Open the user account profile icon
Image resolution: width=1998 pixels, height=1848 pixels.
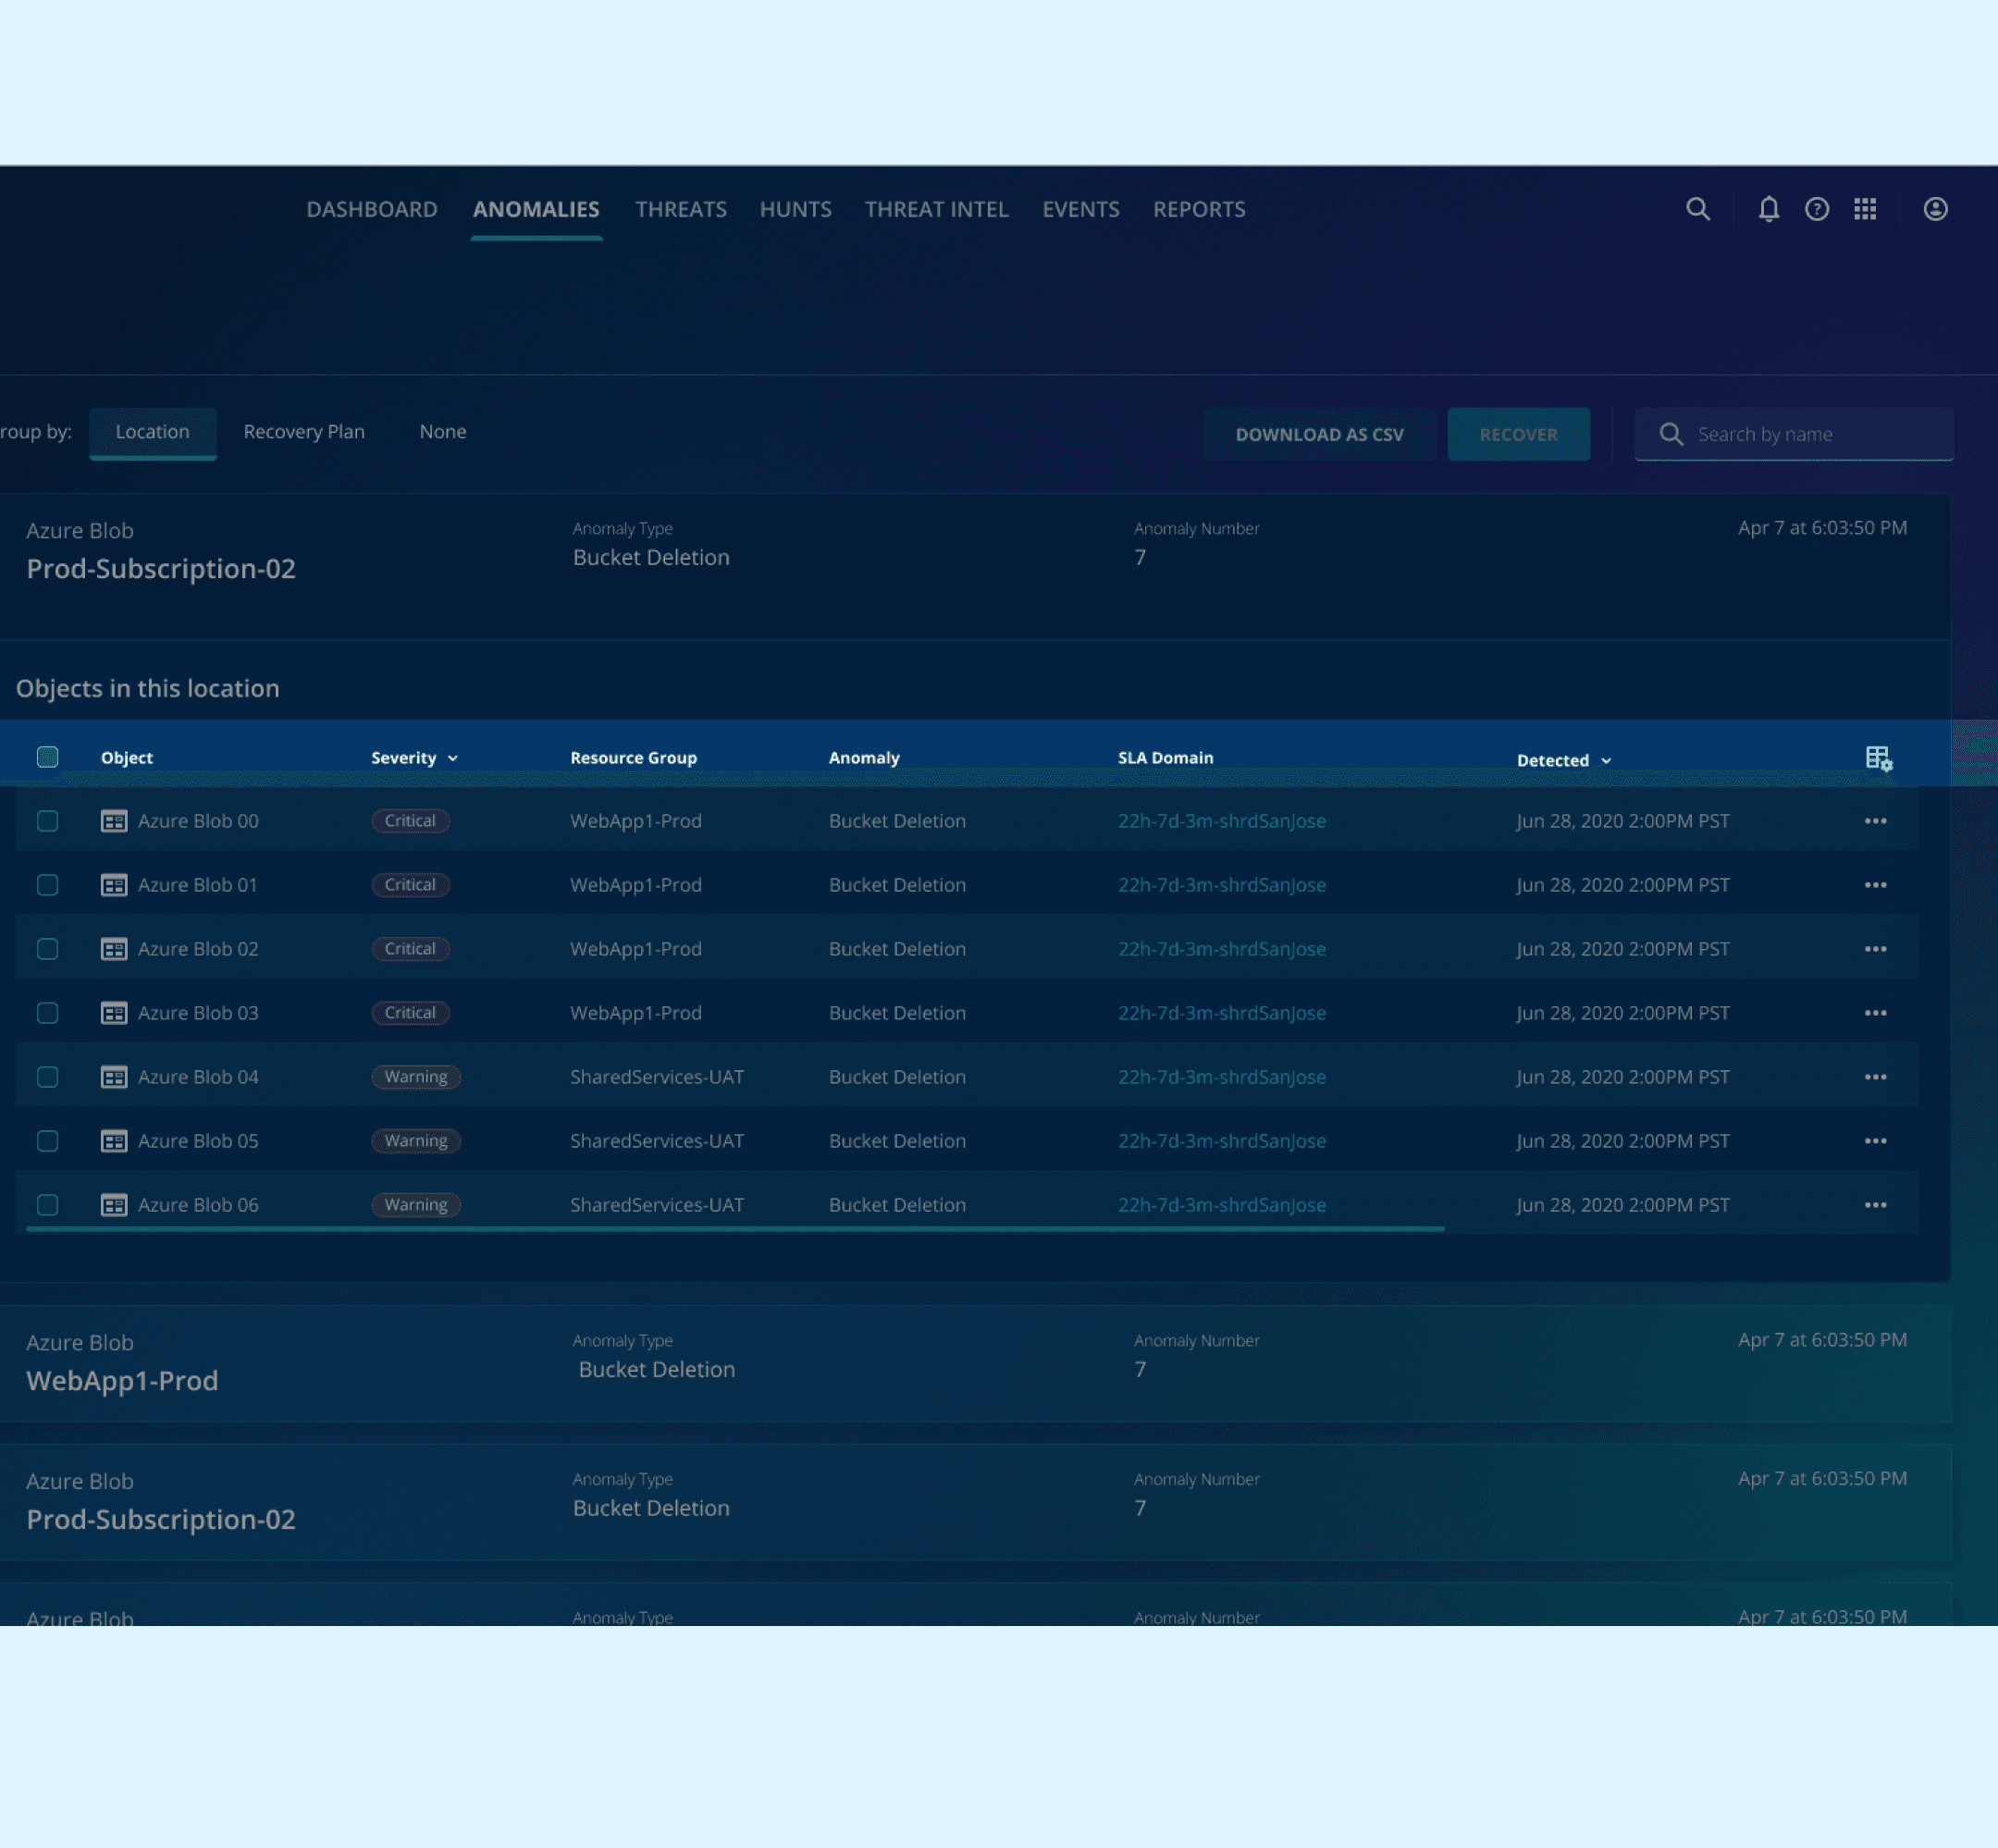(x=1935, y=209)
